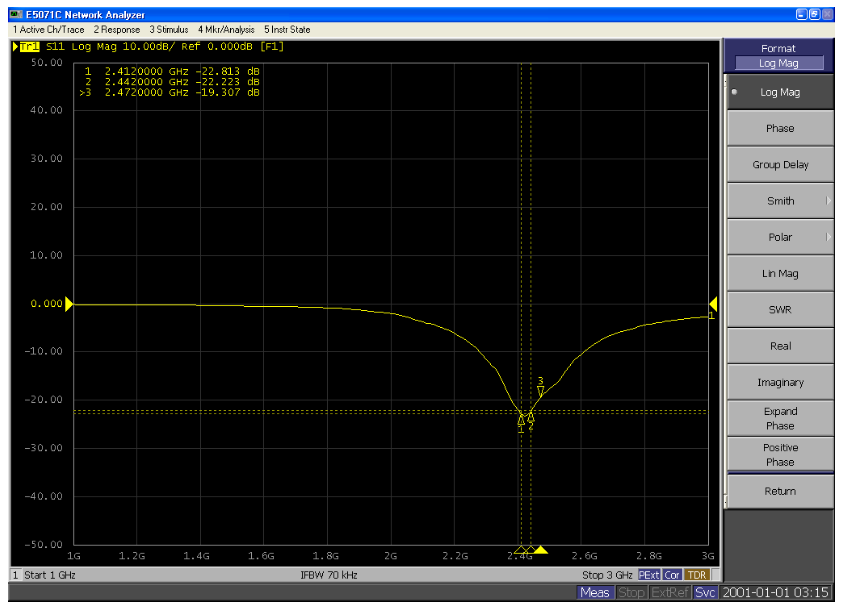Viewport: 843px width, 614px height.
Task: Switch format to Lin Mag
Action: (x=780, y=273)
